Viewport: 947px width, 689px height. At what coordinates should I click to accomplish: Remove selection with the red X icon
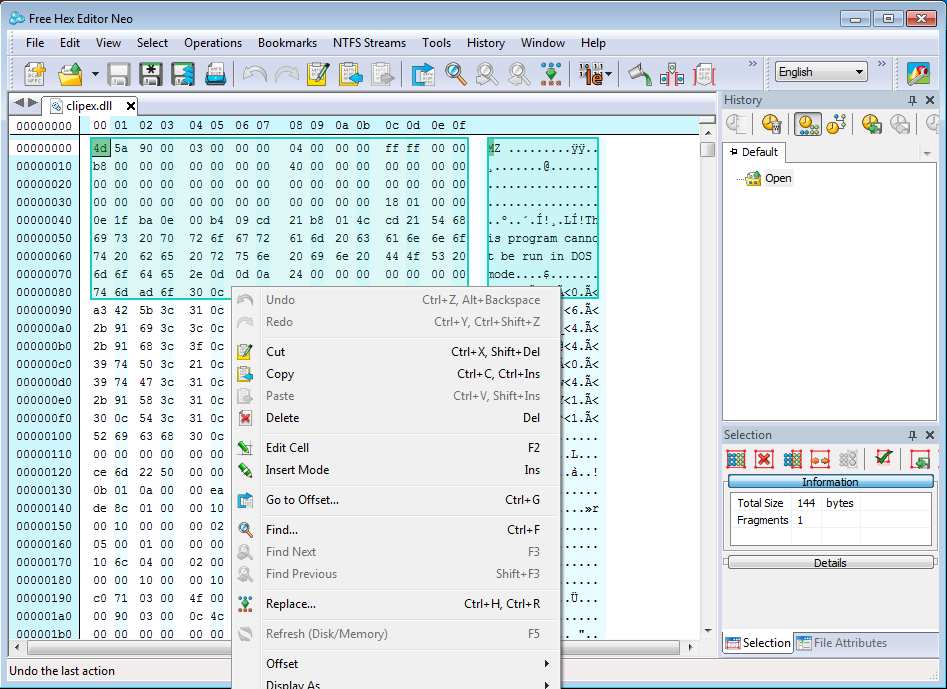[762, 457]
